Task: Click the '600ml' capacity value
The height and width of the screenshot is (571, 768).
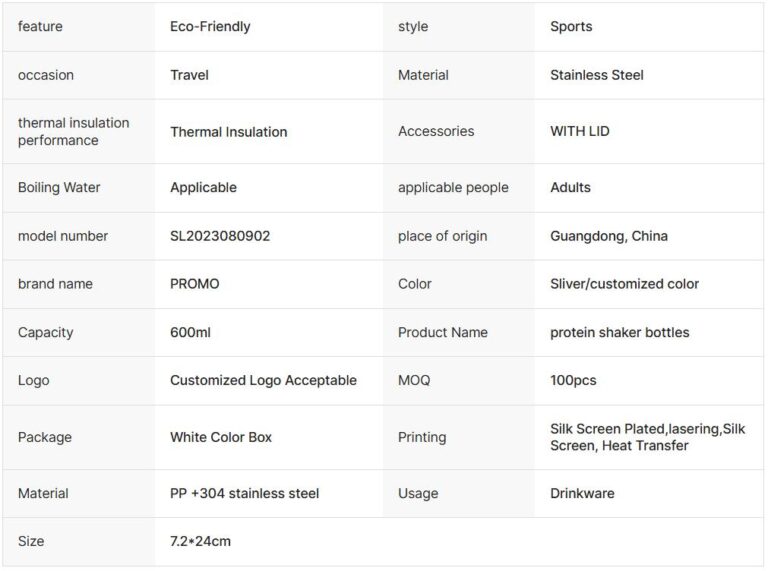Action: pos(190,332)
